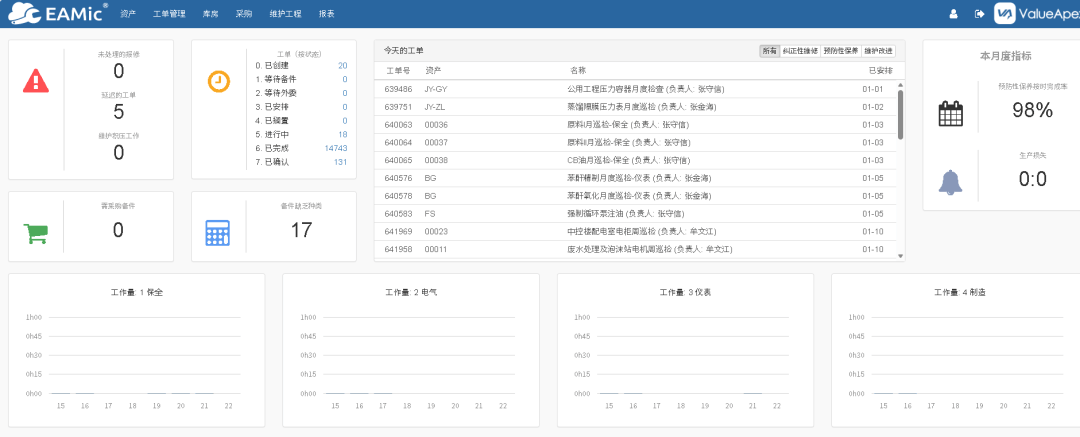Click the blue calculator icon
Viewport: 1080px width, 437px height.
coord(218,232)
